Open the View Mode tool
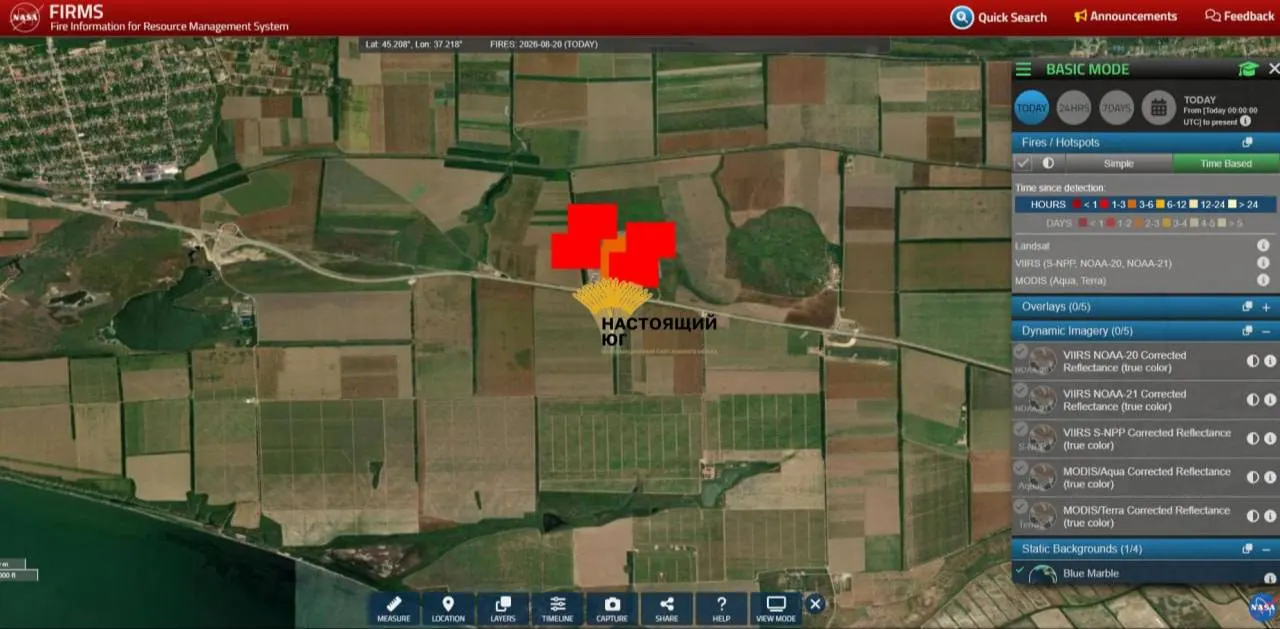Screen dimensions: 1280x629 (776, 609)
